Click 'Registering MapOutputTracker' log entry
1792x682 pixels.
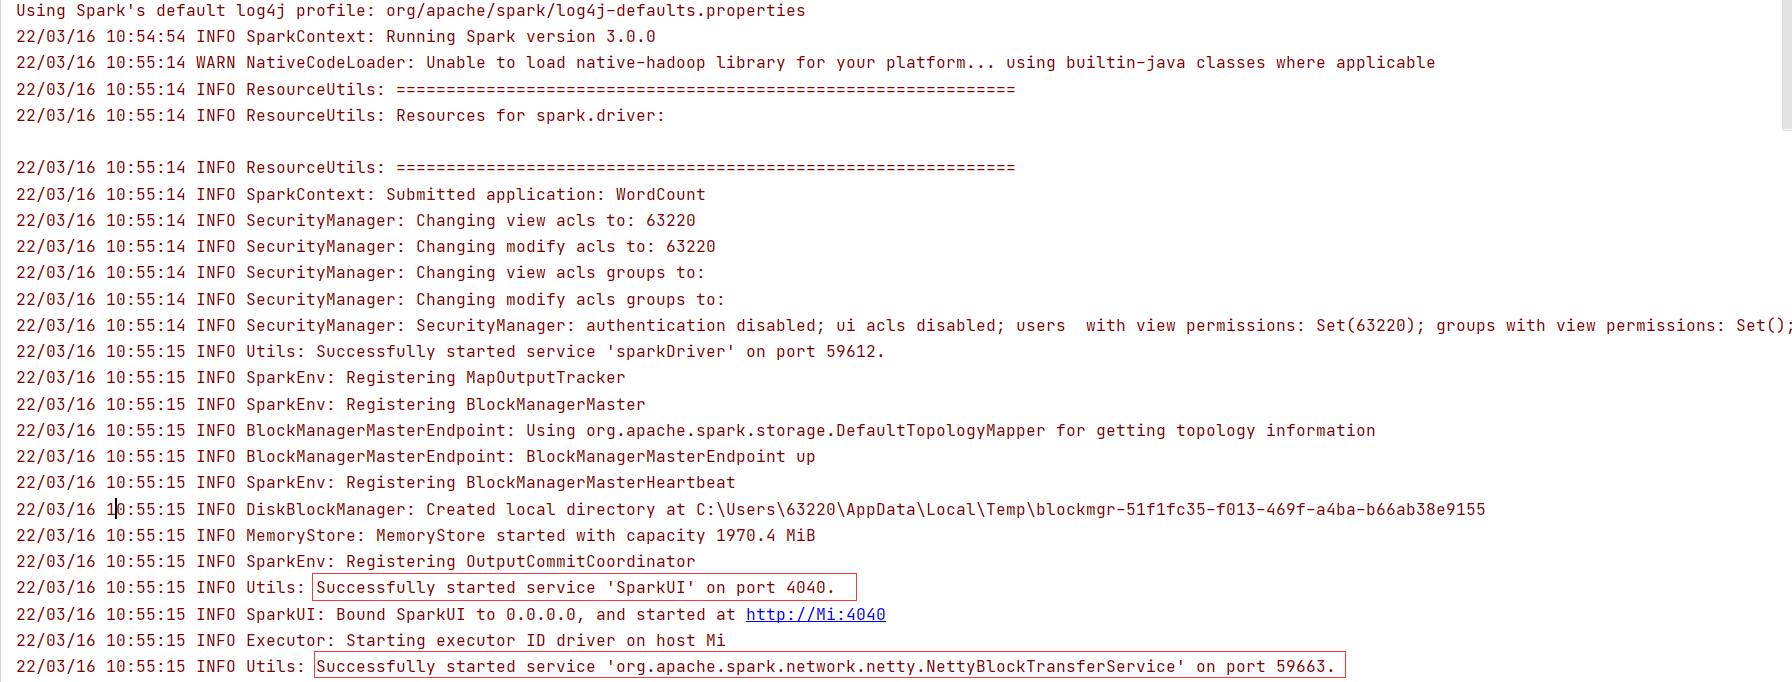click(320, 378)
